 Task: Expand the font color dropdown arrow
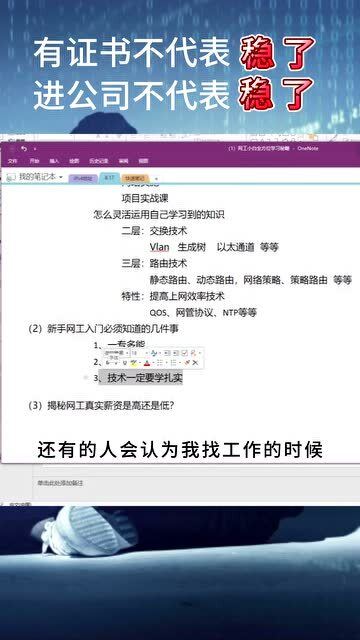coord(153,362)
